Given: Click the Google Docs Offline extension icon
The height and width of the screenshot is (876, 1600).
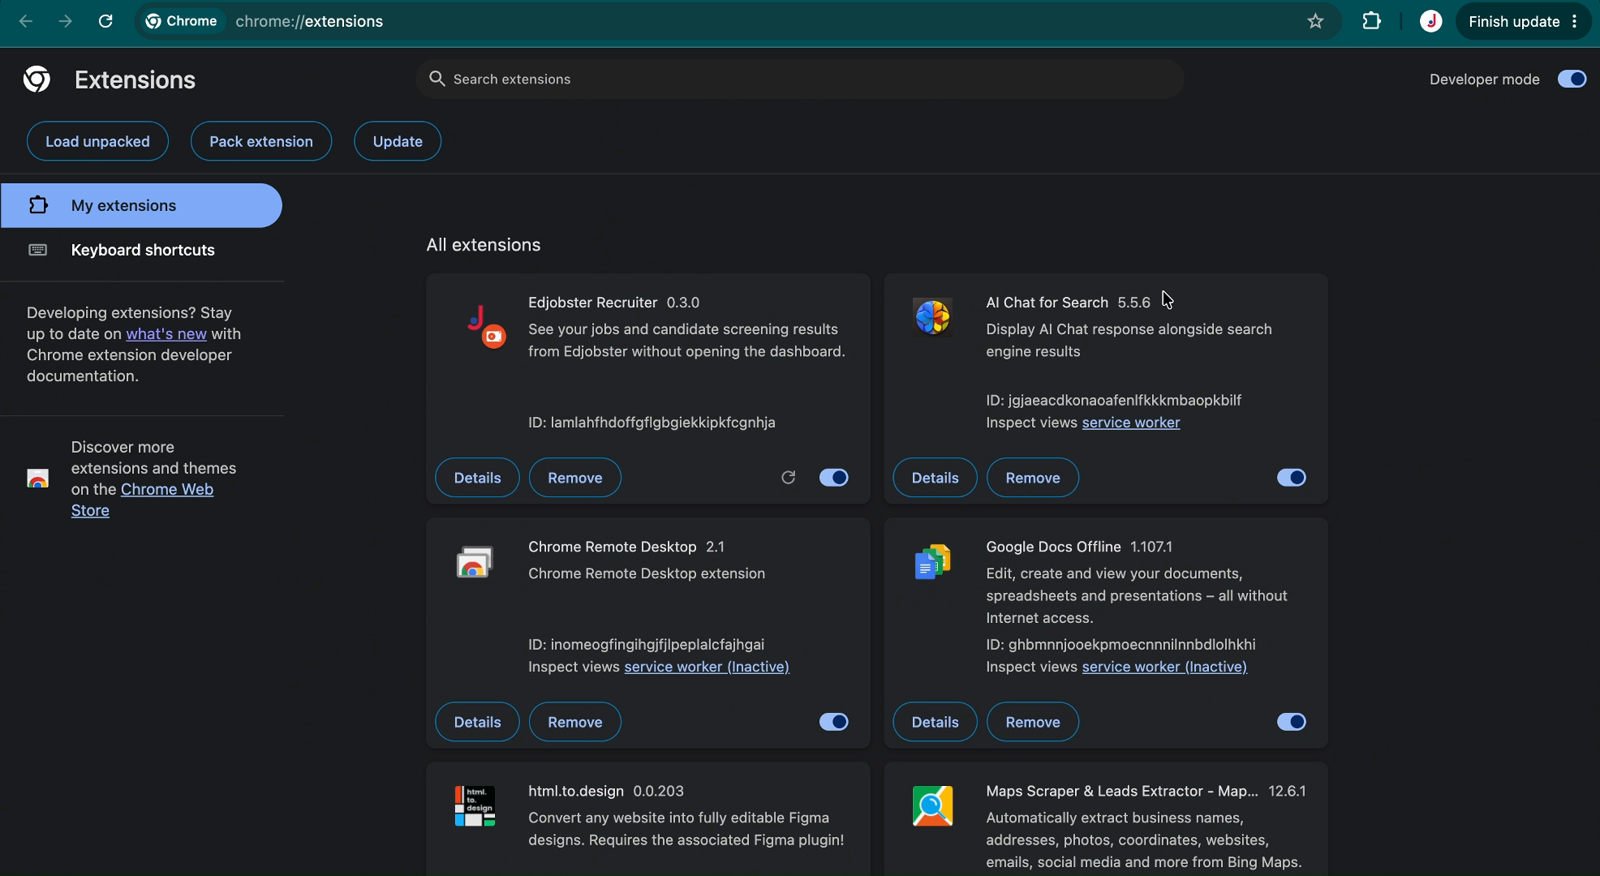Looking at the screenshot, I should [x=932, y=562].
